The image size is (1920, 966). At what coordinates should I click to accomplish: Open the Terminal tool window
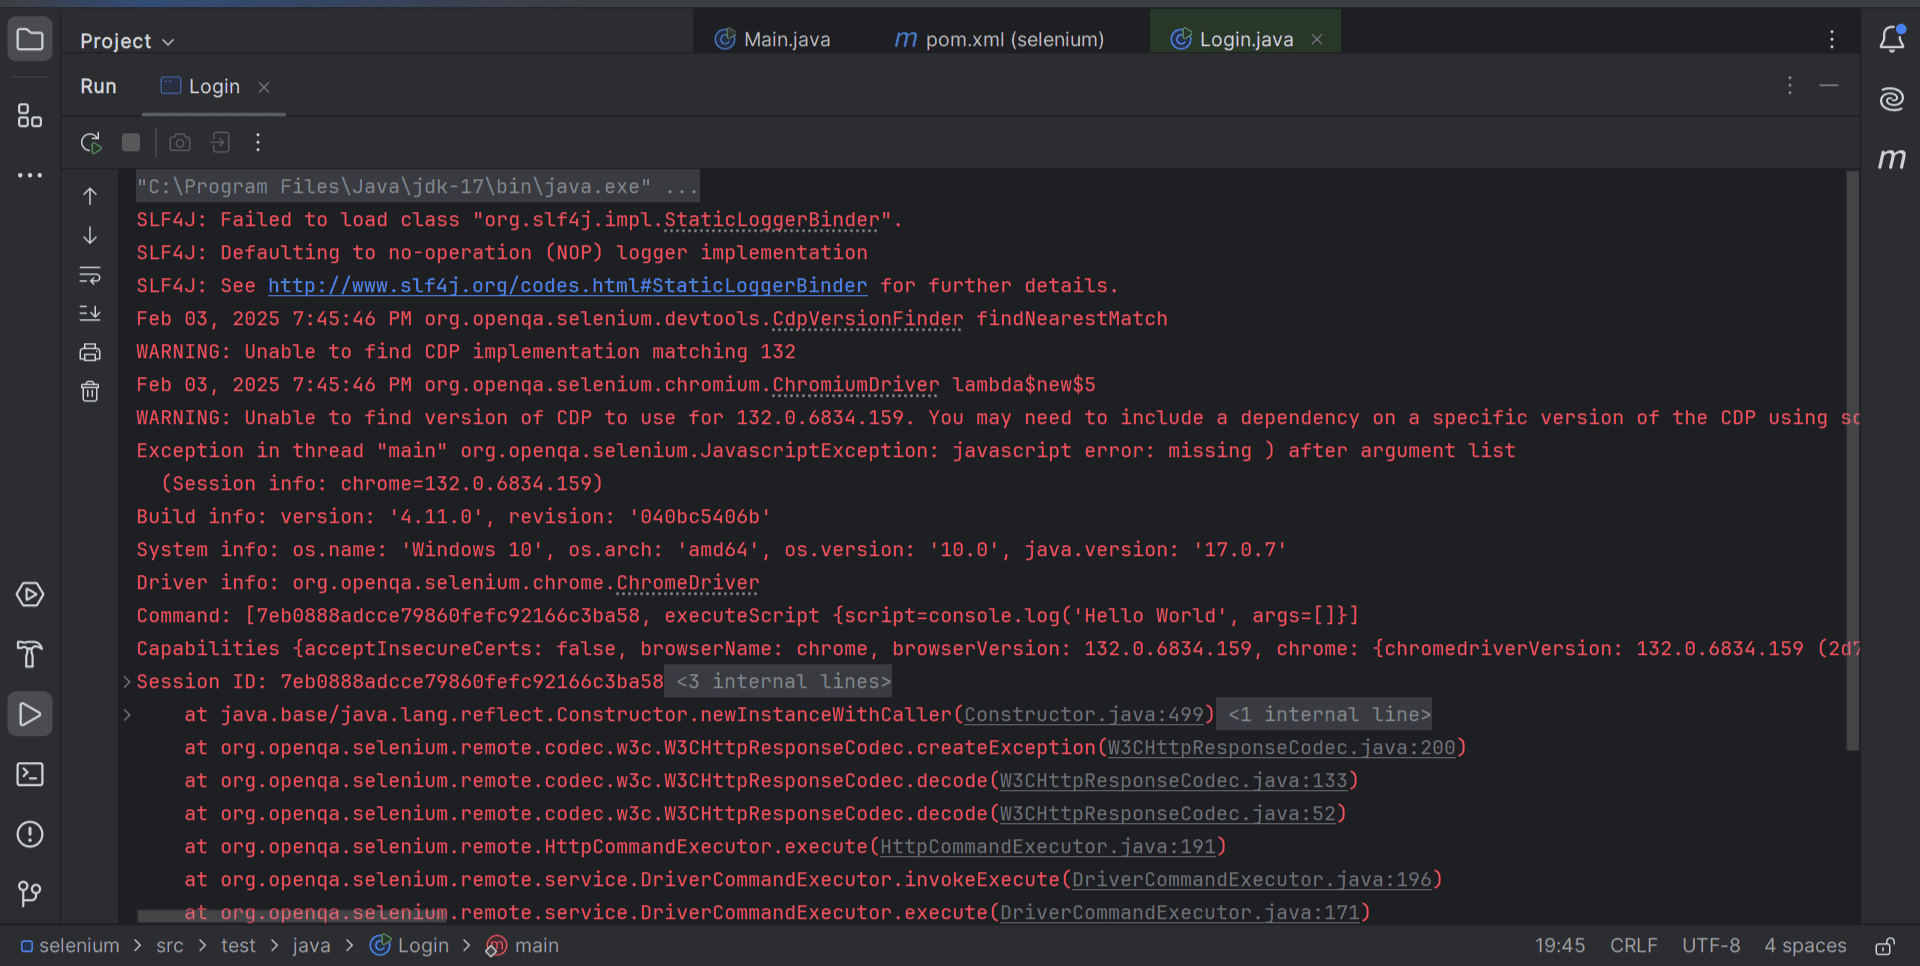(30, 774)
